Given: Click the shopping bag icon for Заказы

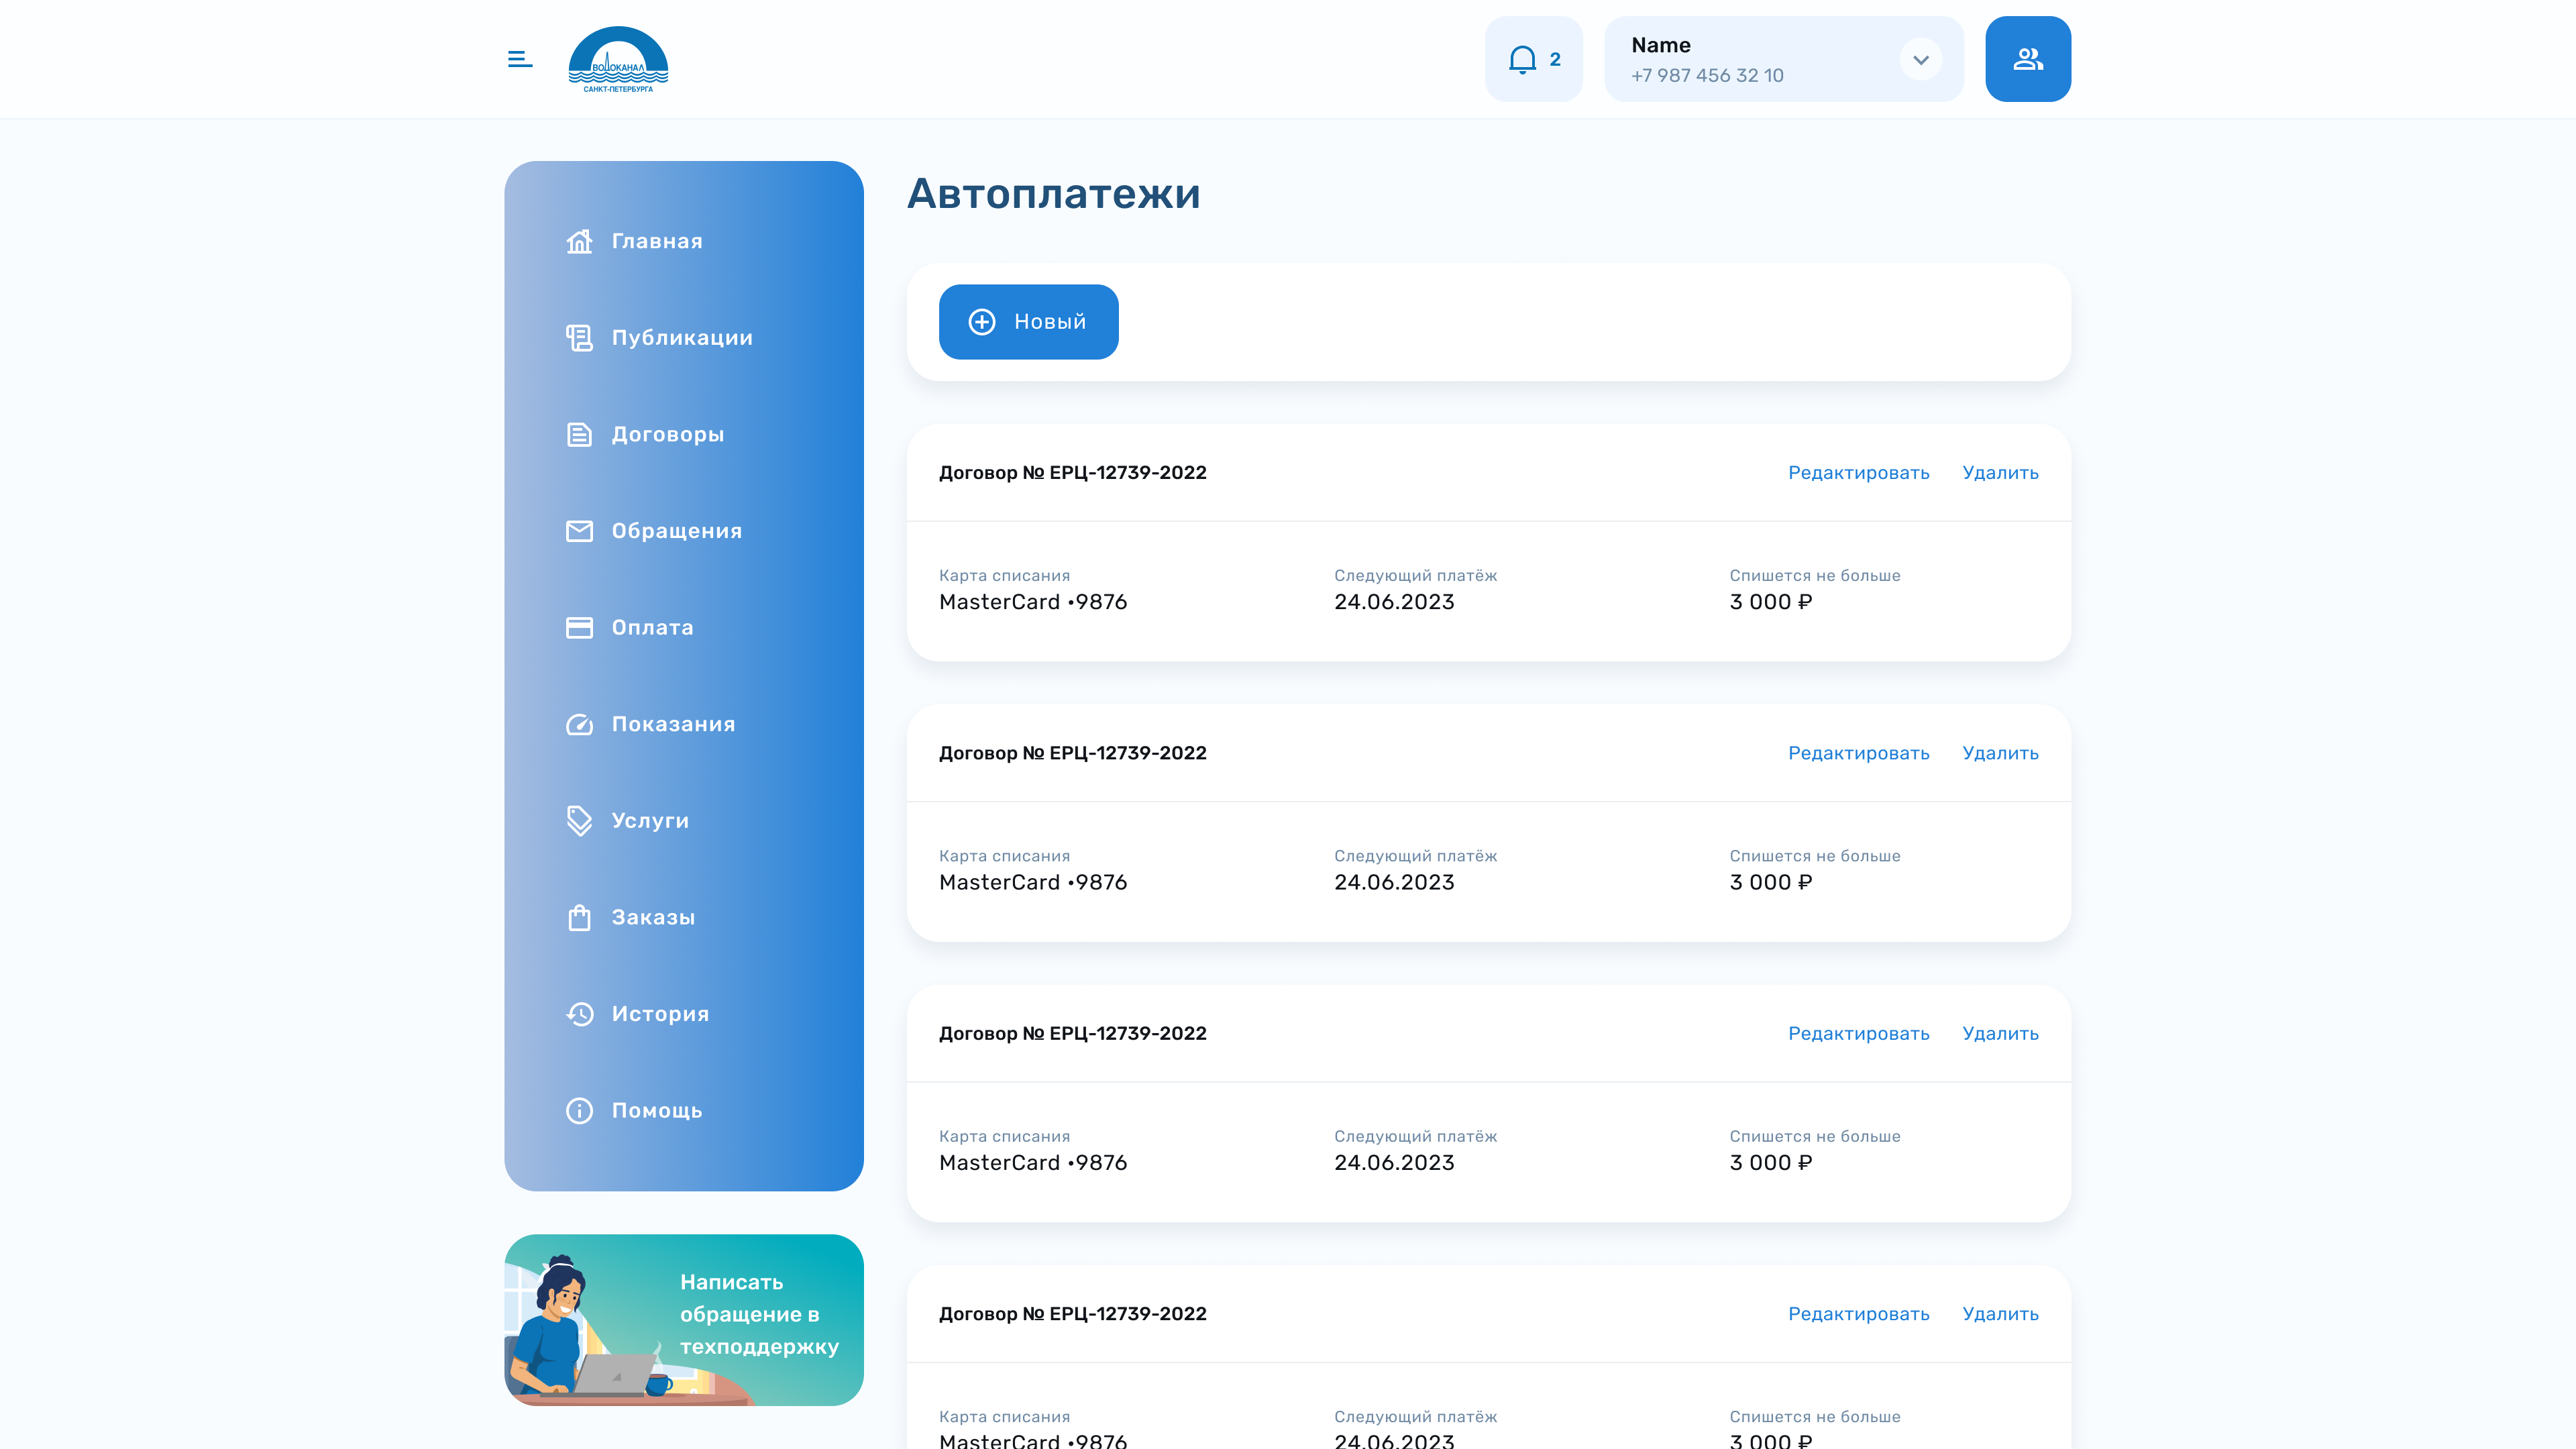Looking at the screenshot, I should (x=579, y=917).
